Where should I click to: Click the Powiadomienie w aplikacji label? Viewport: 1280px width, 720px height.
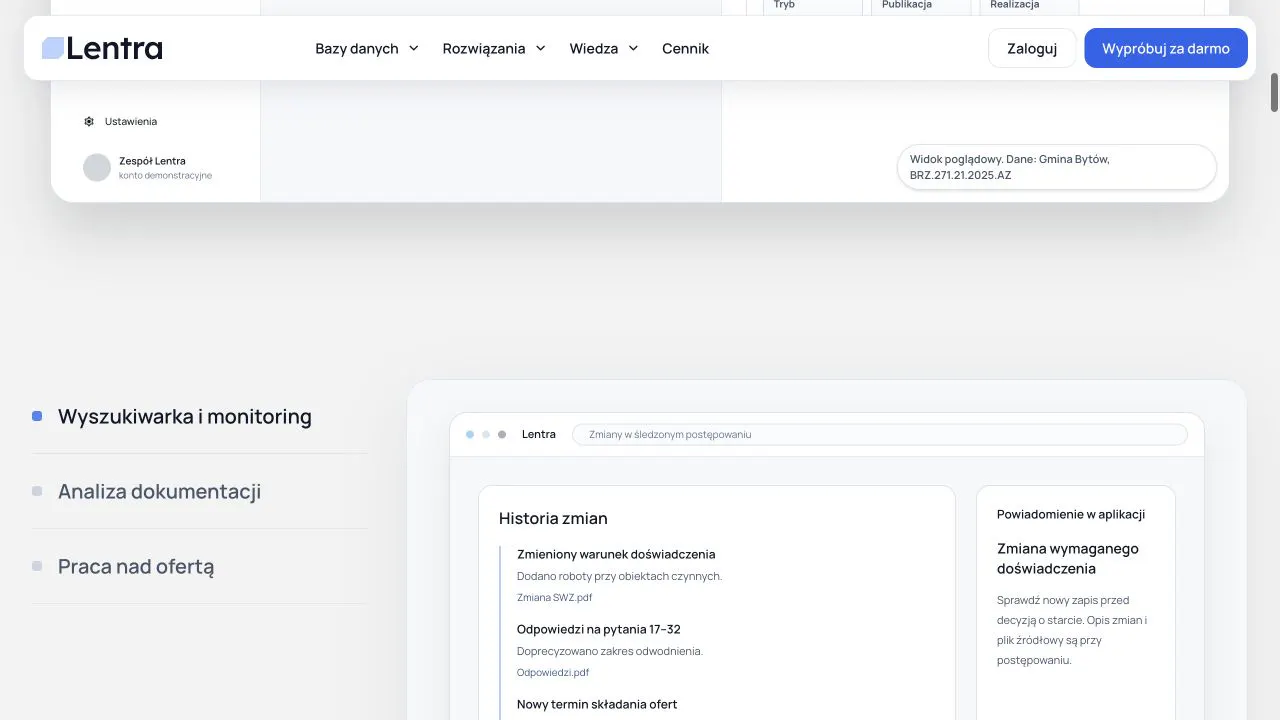coord(1071,514)
